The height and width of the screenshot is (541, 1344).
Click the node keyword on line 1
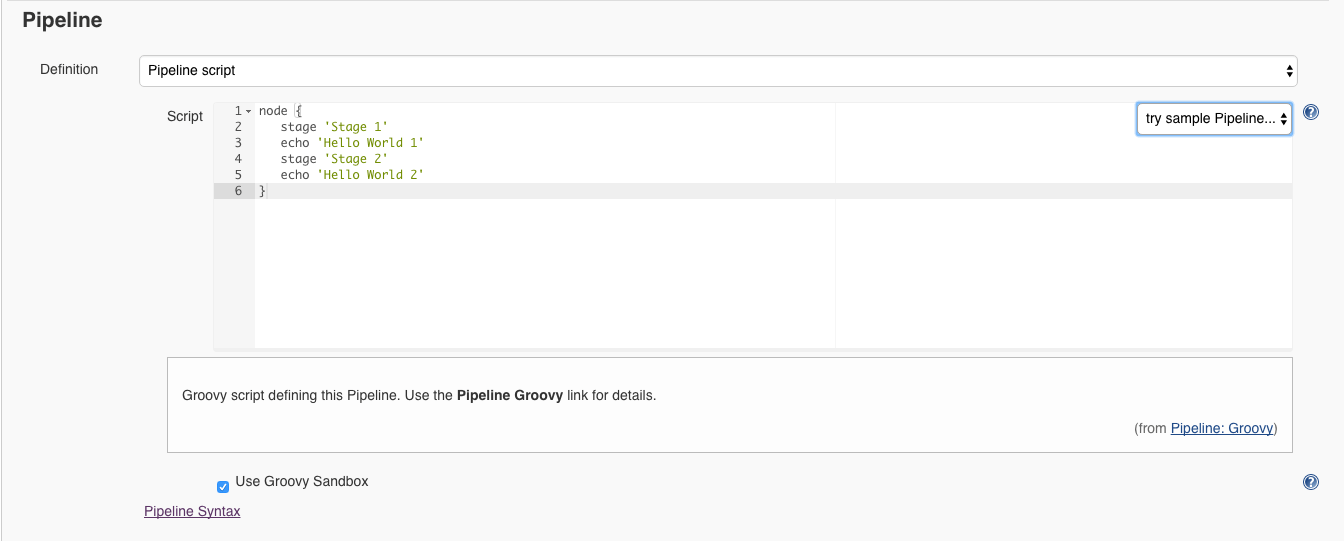272,111
